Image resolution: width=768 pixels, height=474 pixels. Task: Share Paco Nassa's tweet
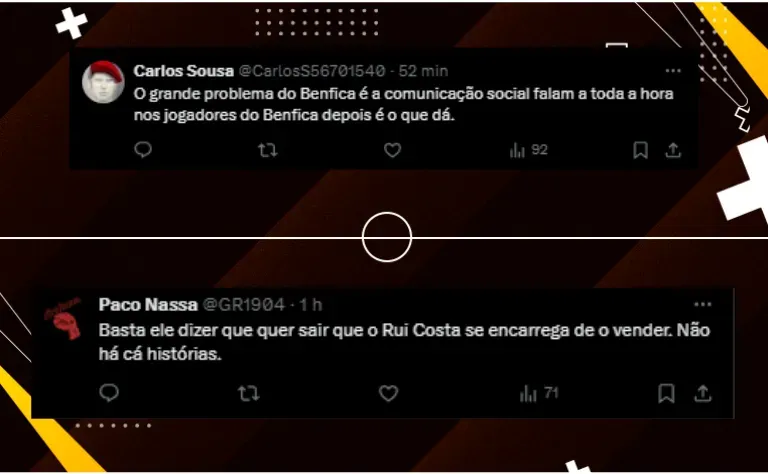703,393
